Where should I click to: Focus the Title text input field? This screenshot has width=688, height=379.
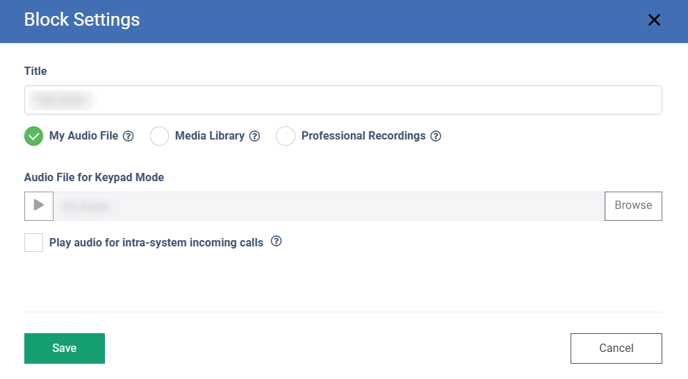[x=343, y=100]
